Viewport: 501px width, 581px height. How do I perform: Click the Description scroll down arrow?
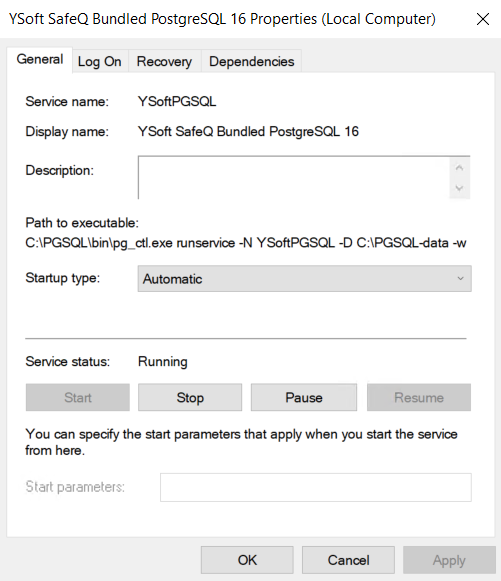pos(459,188)
